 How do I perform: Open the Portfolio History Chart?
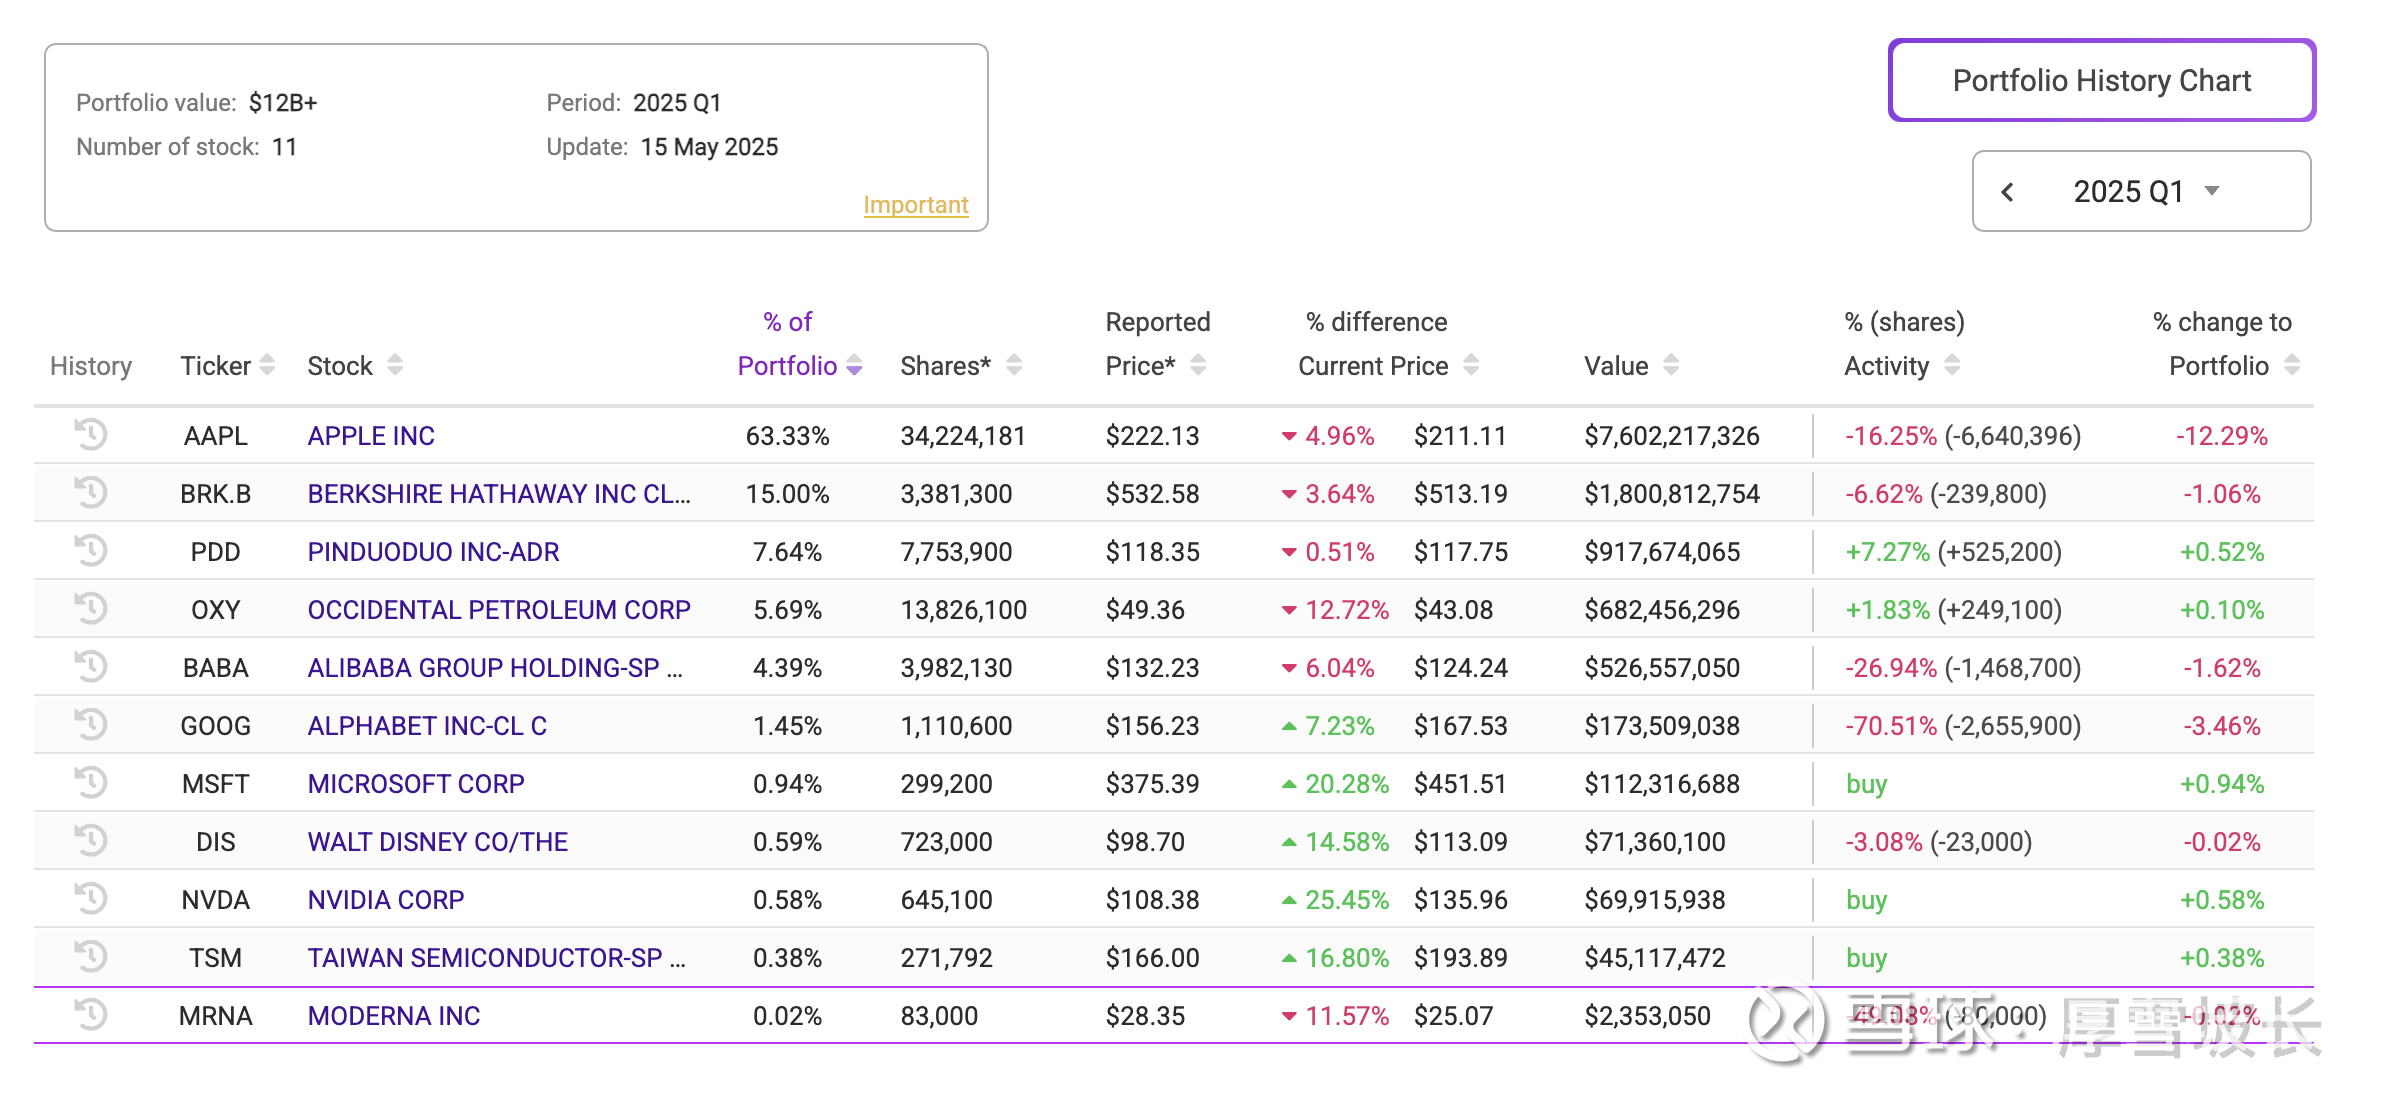(x=2101, y=80)
